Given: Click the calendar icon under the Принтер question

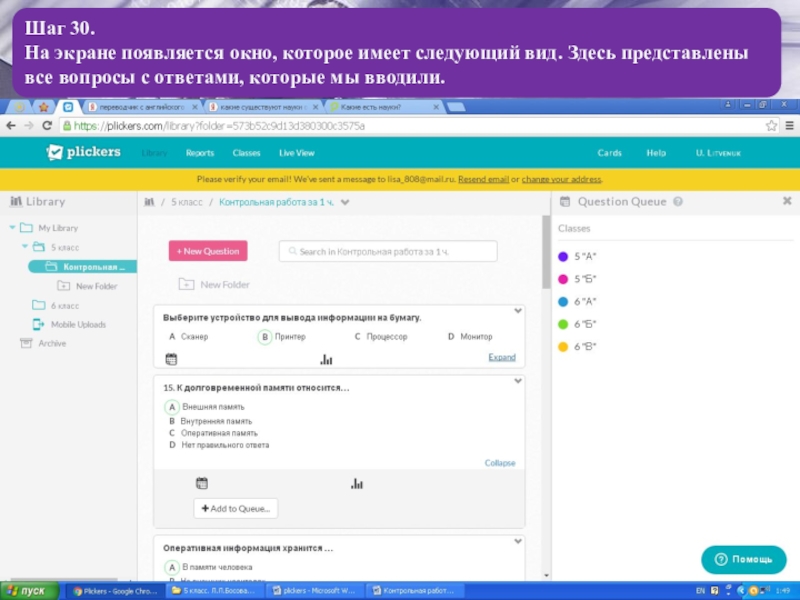Looking at the screenshot, I should click(x=171, y=359).
